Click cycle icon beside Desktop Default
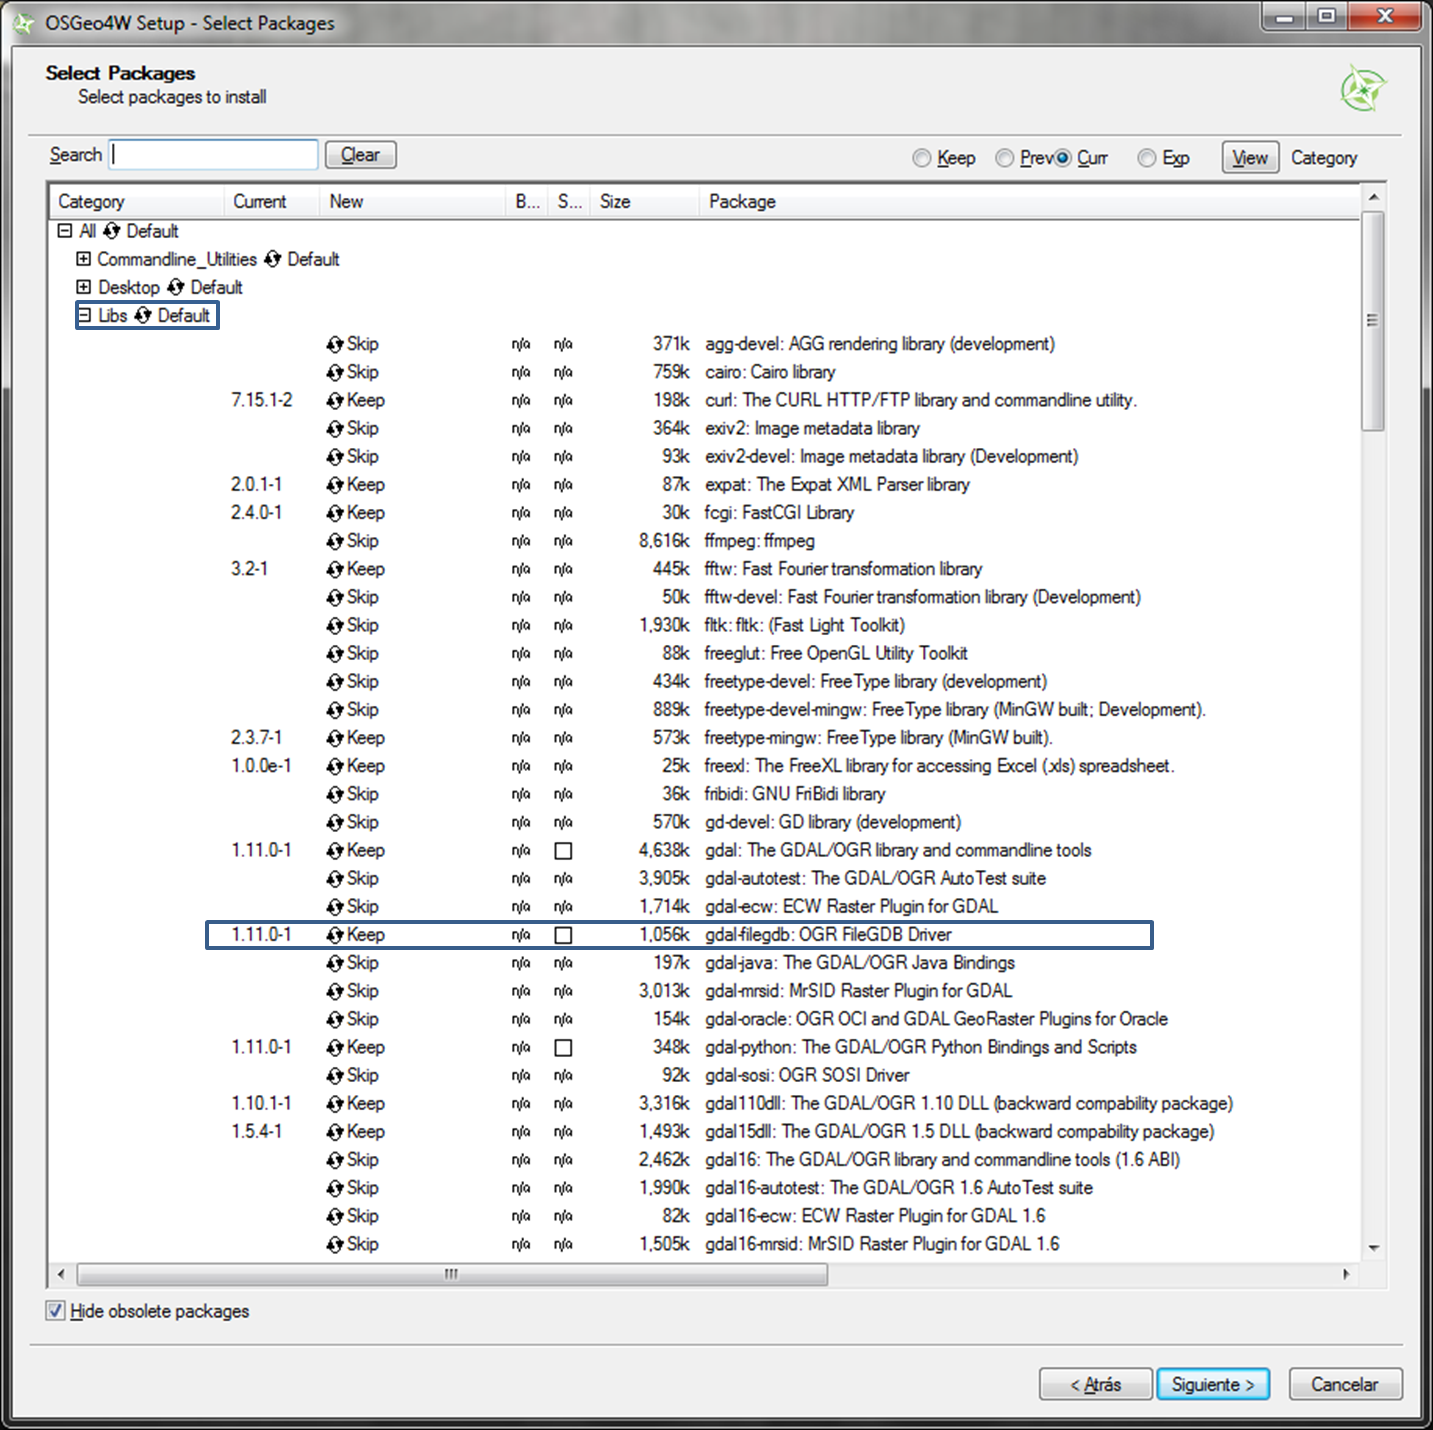 tap(176, 288)
